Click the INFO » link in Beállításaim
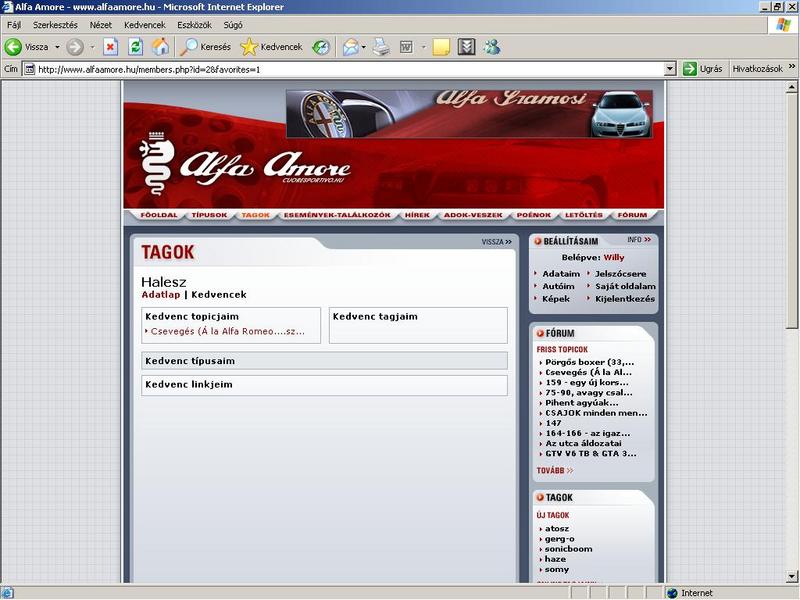800x600 pixels. click(639, 239)
